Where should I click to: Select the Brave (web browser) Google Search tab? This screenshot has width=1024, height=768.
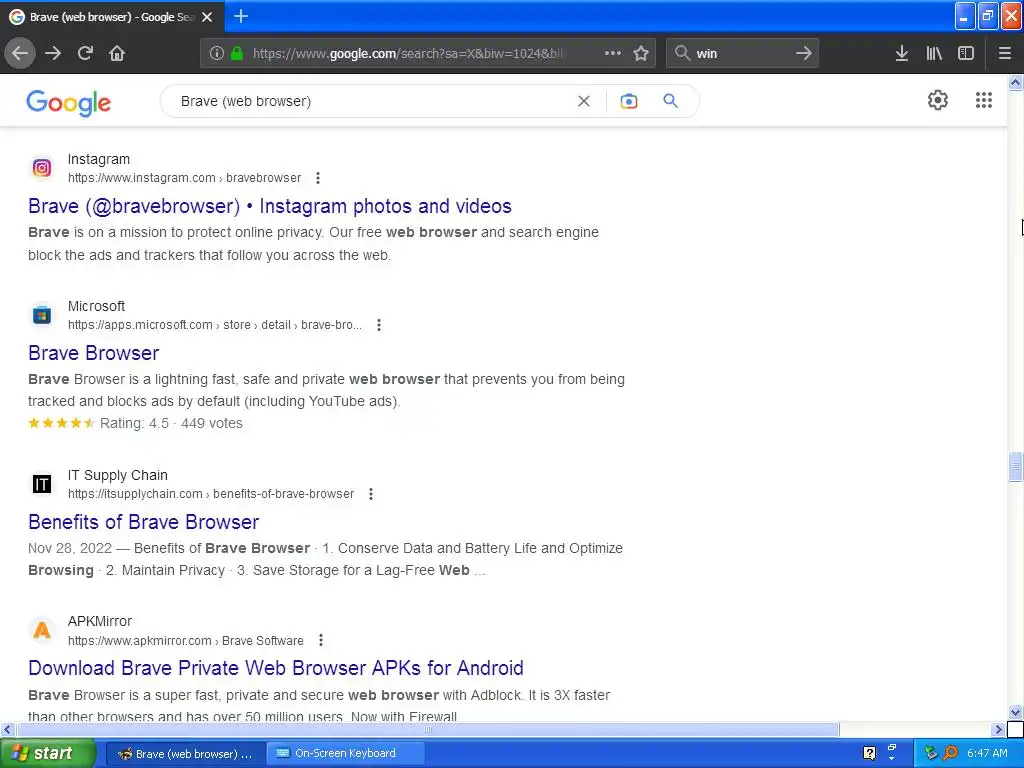(x=112, y=17)
